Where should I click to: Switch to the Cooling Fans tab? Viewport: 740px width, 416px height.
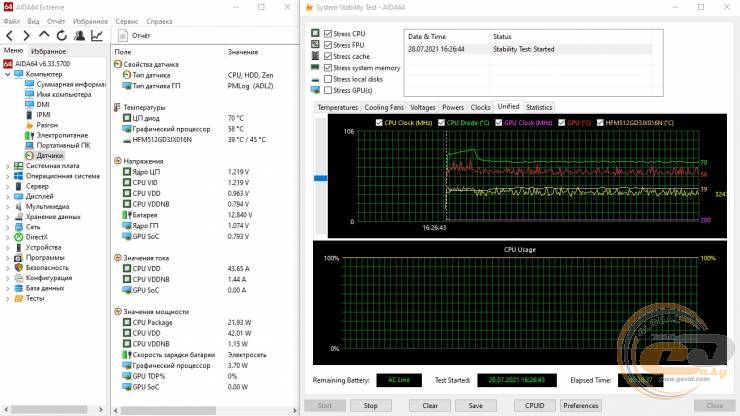384,107
